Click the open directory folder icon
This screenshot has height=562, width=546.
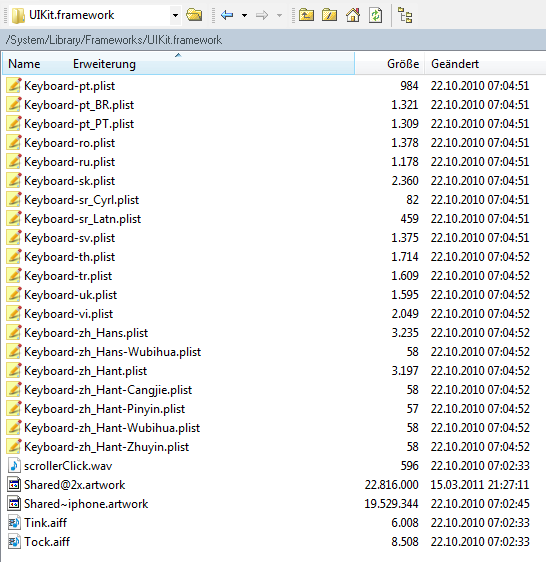tap(194, 15)
